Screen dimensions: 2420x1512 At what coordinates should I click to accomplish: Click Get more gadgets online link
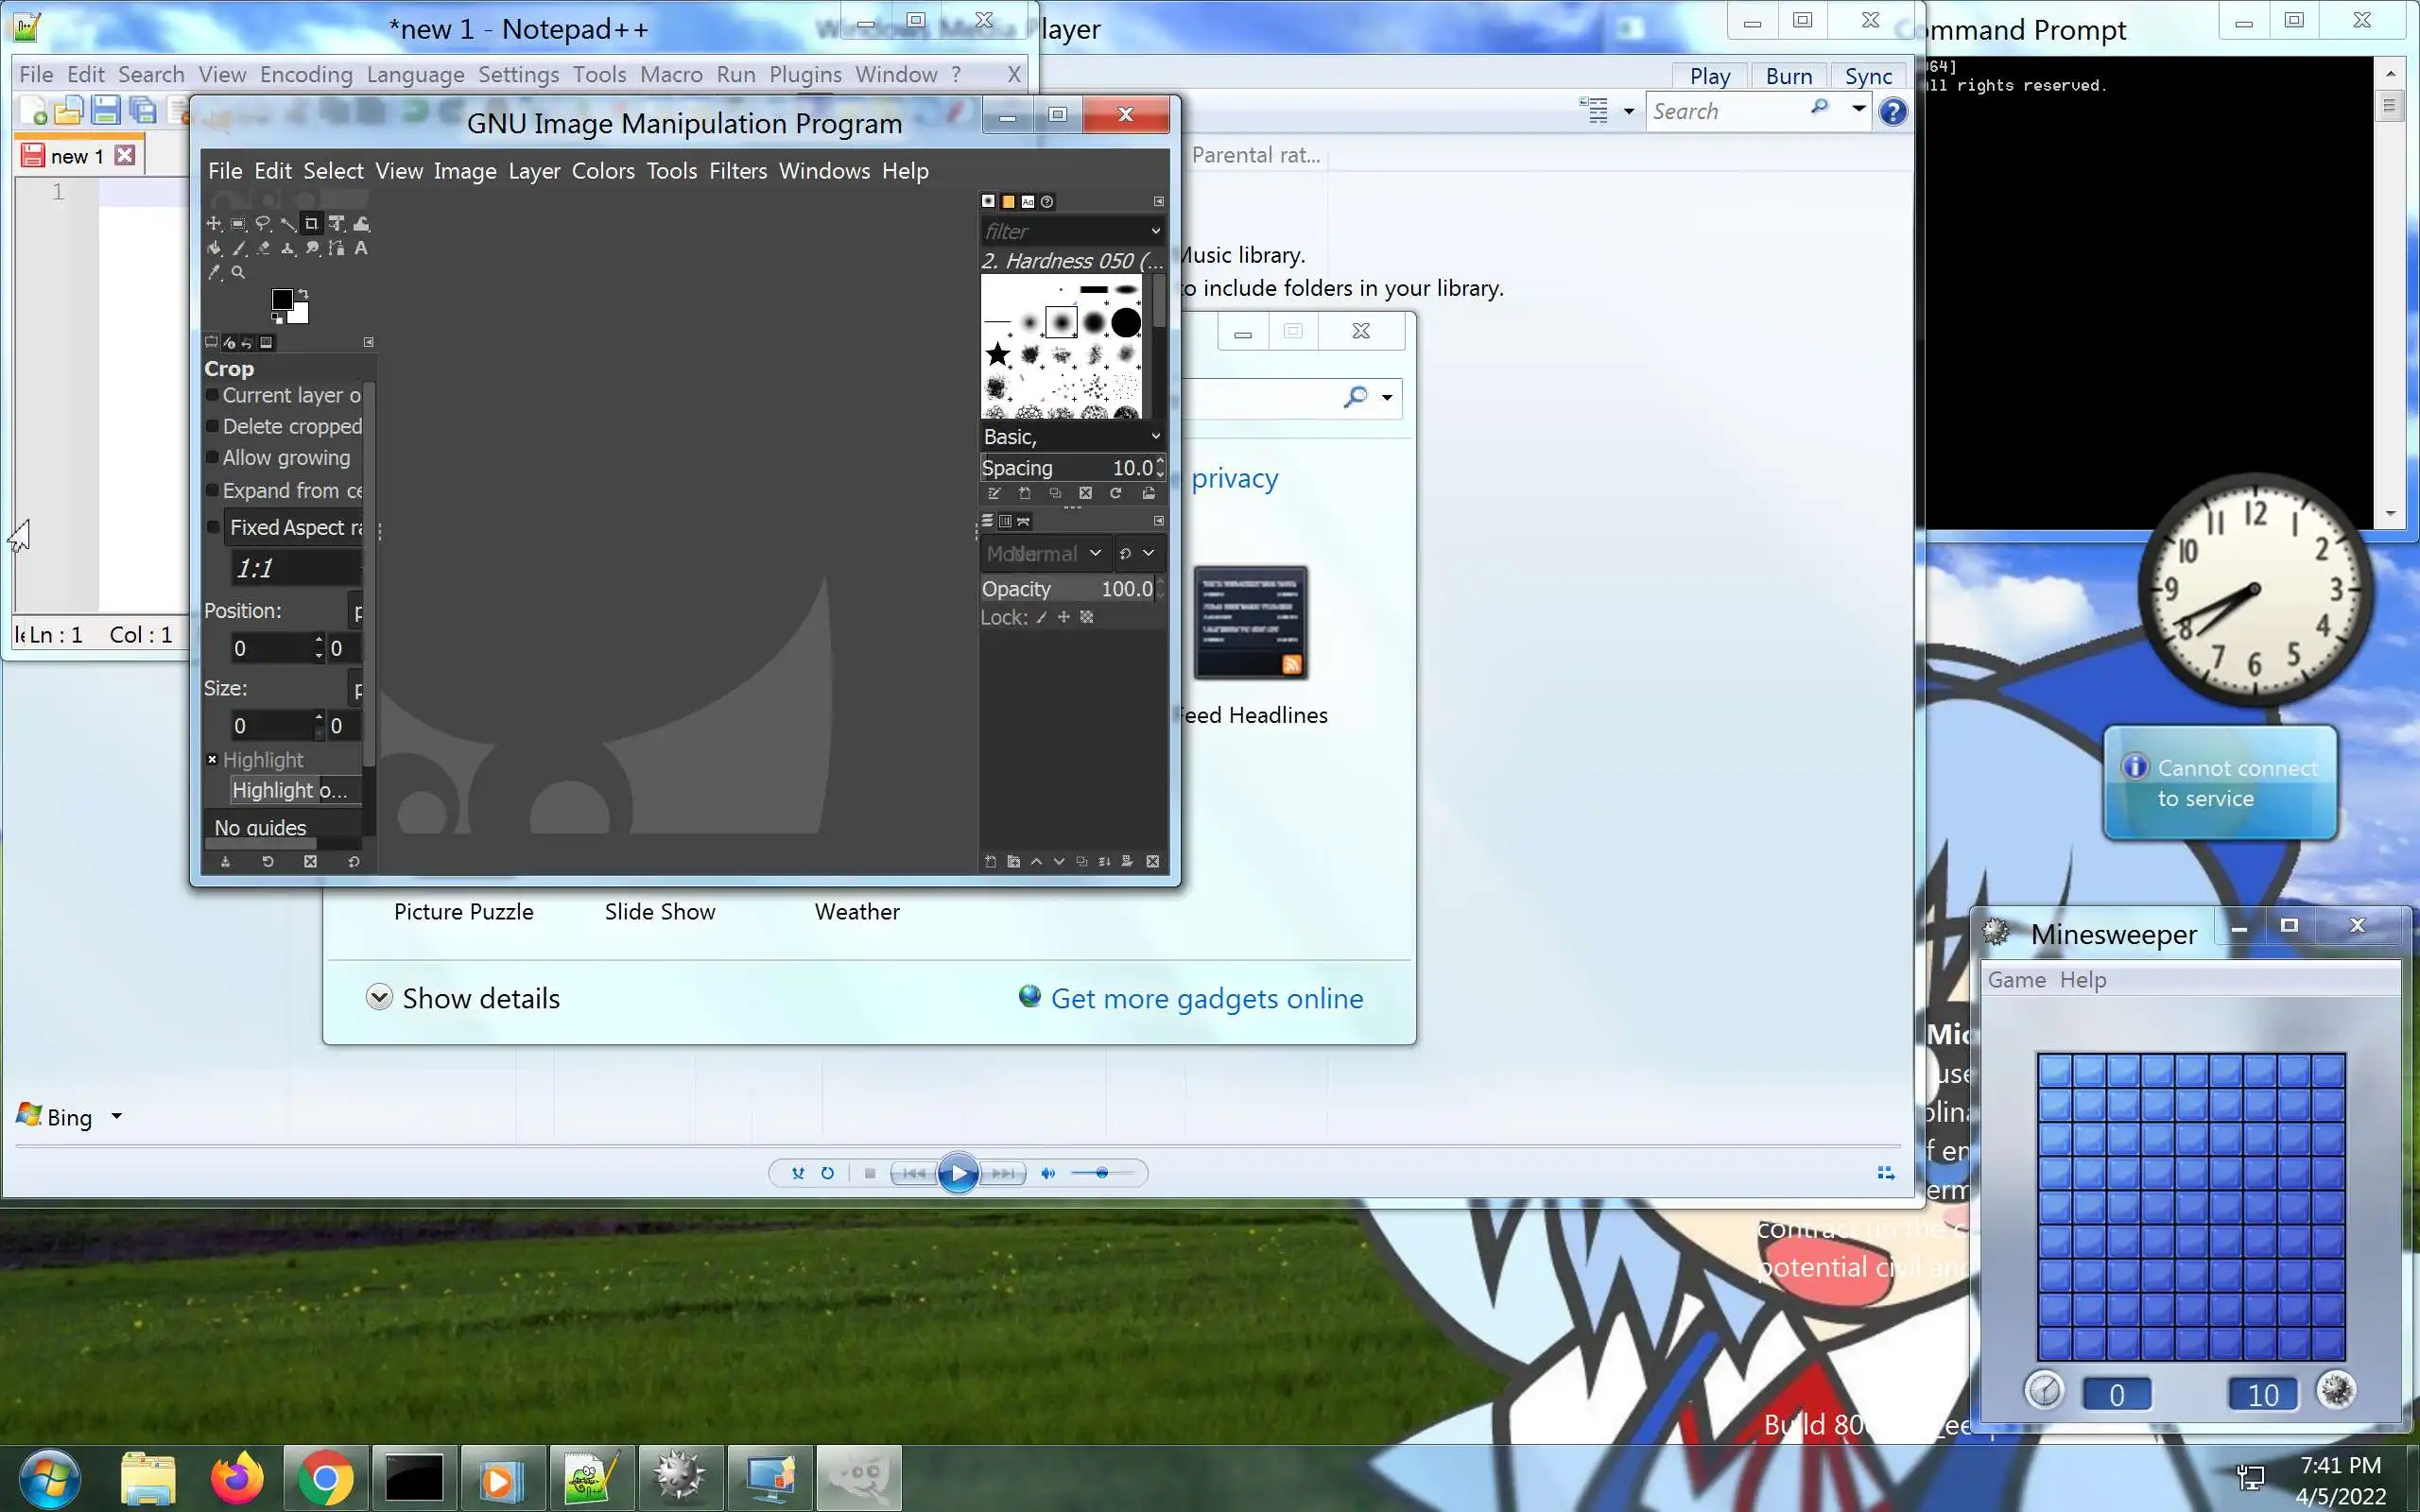pos(1206,998)
